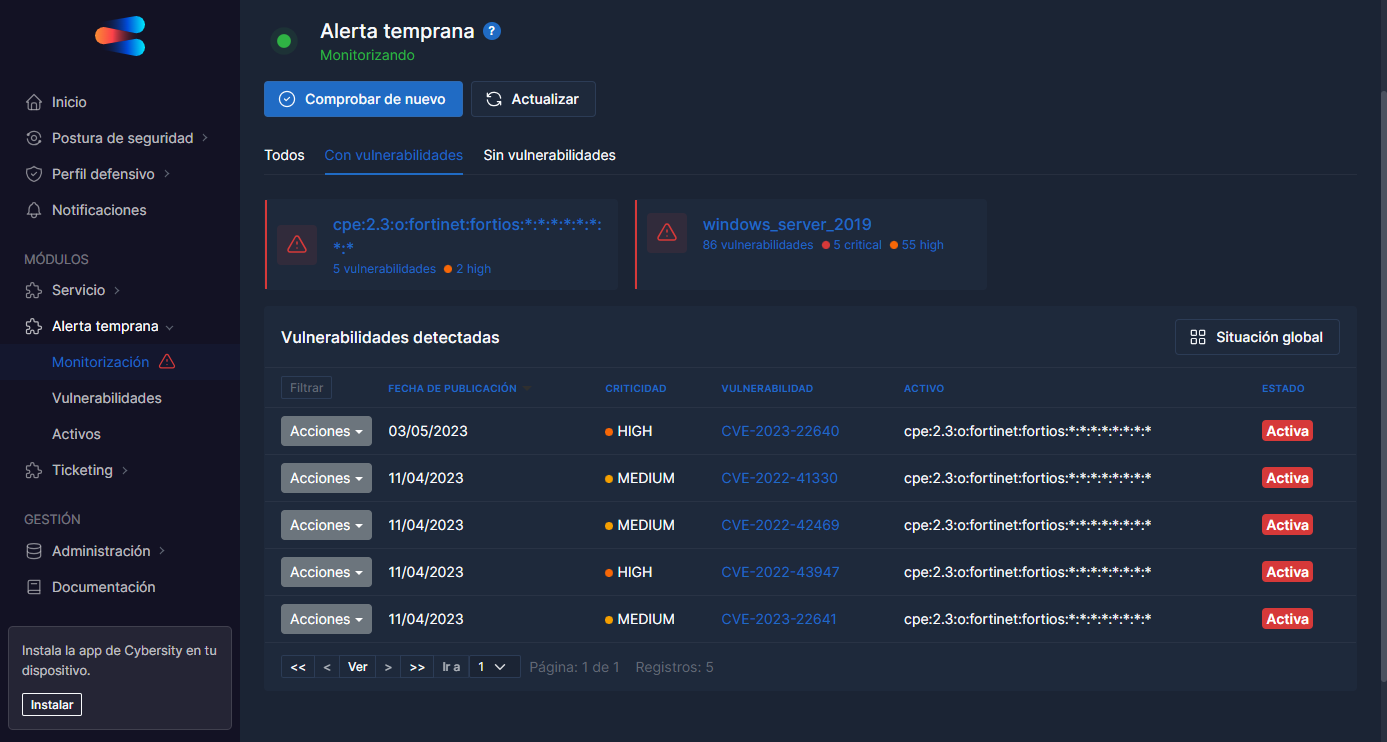1387x742 pixels.
Task: Expand Perfil defensivo submenu chevron
Action: tap(167, 174)
